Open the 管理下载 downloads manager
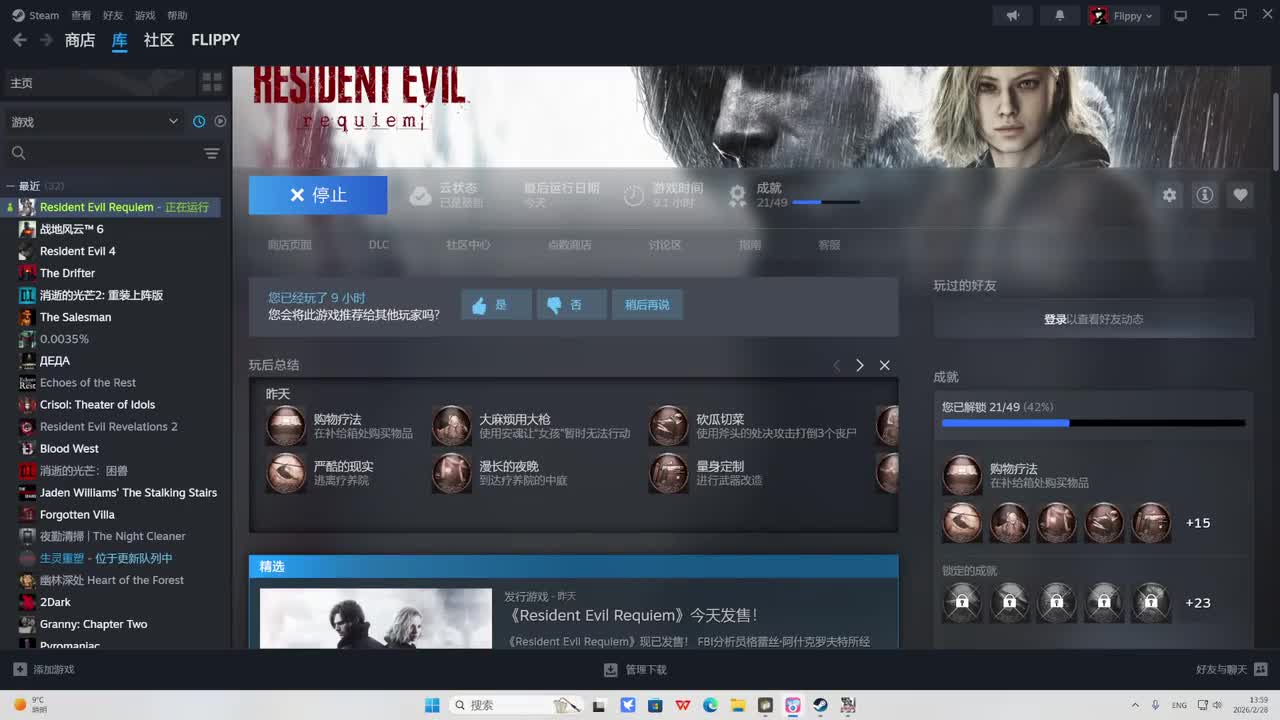Image resolution: width=1280 pixels, height=720 pixels. tap(636, 669)
